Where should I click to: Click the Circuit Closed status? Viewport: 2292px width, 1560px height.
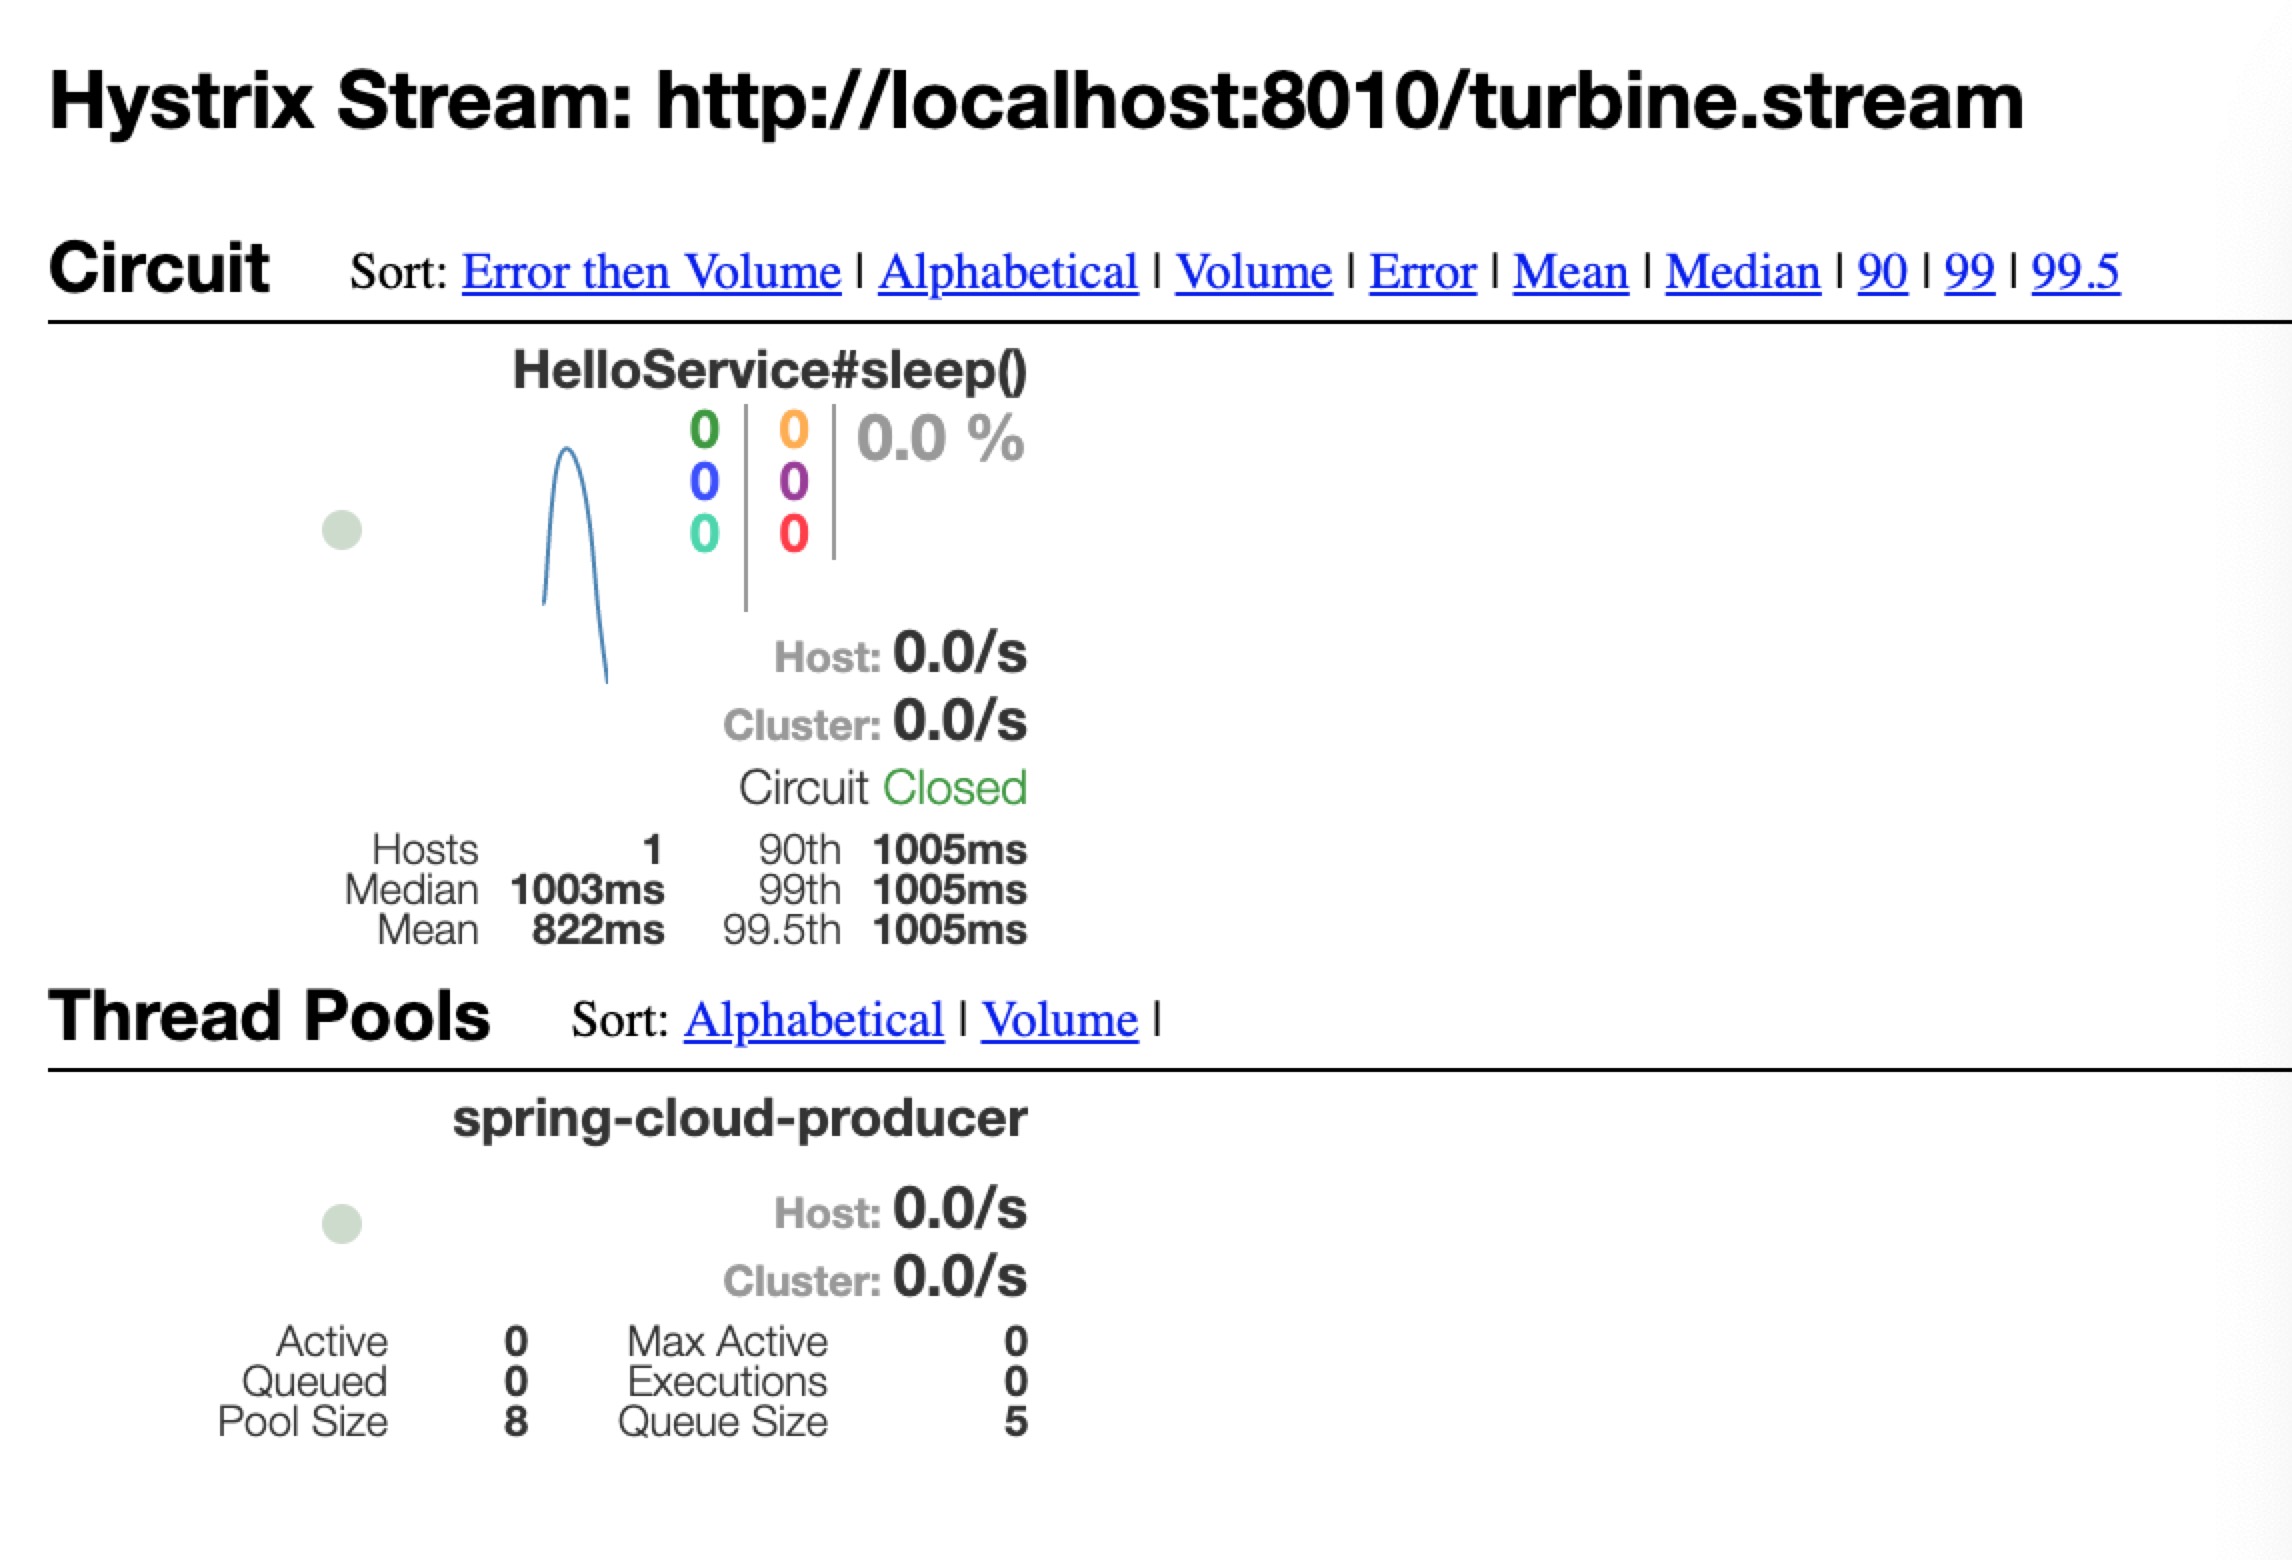(x=882, y=788)
